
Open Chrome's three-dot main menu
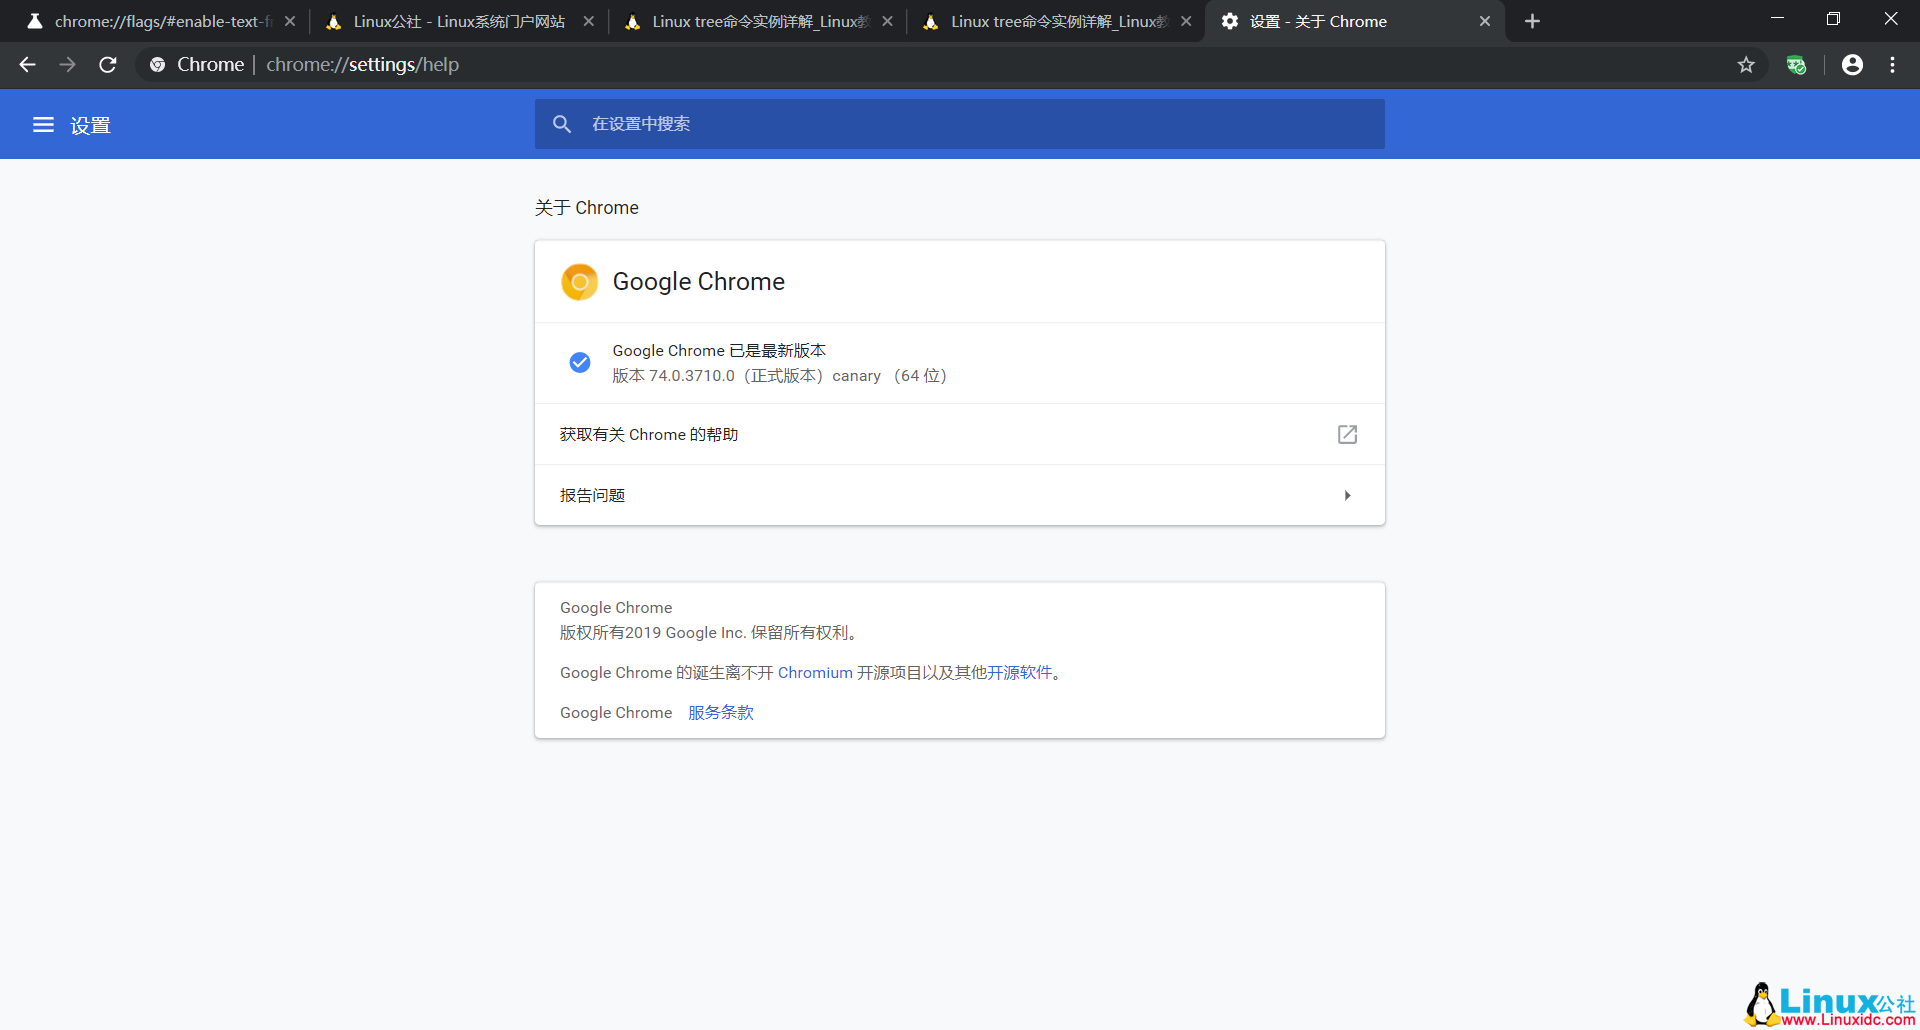coord(1892,65)
